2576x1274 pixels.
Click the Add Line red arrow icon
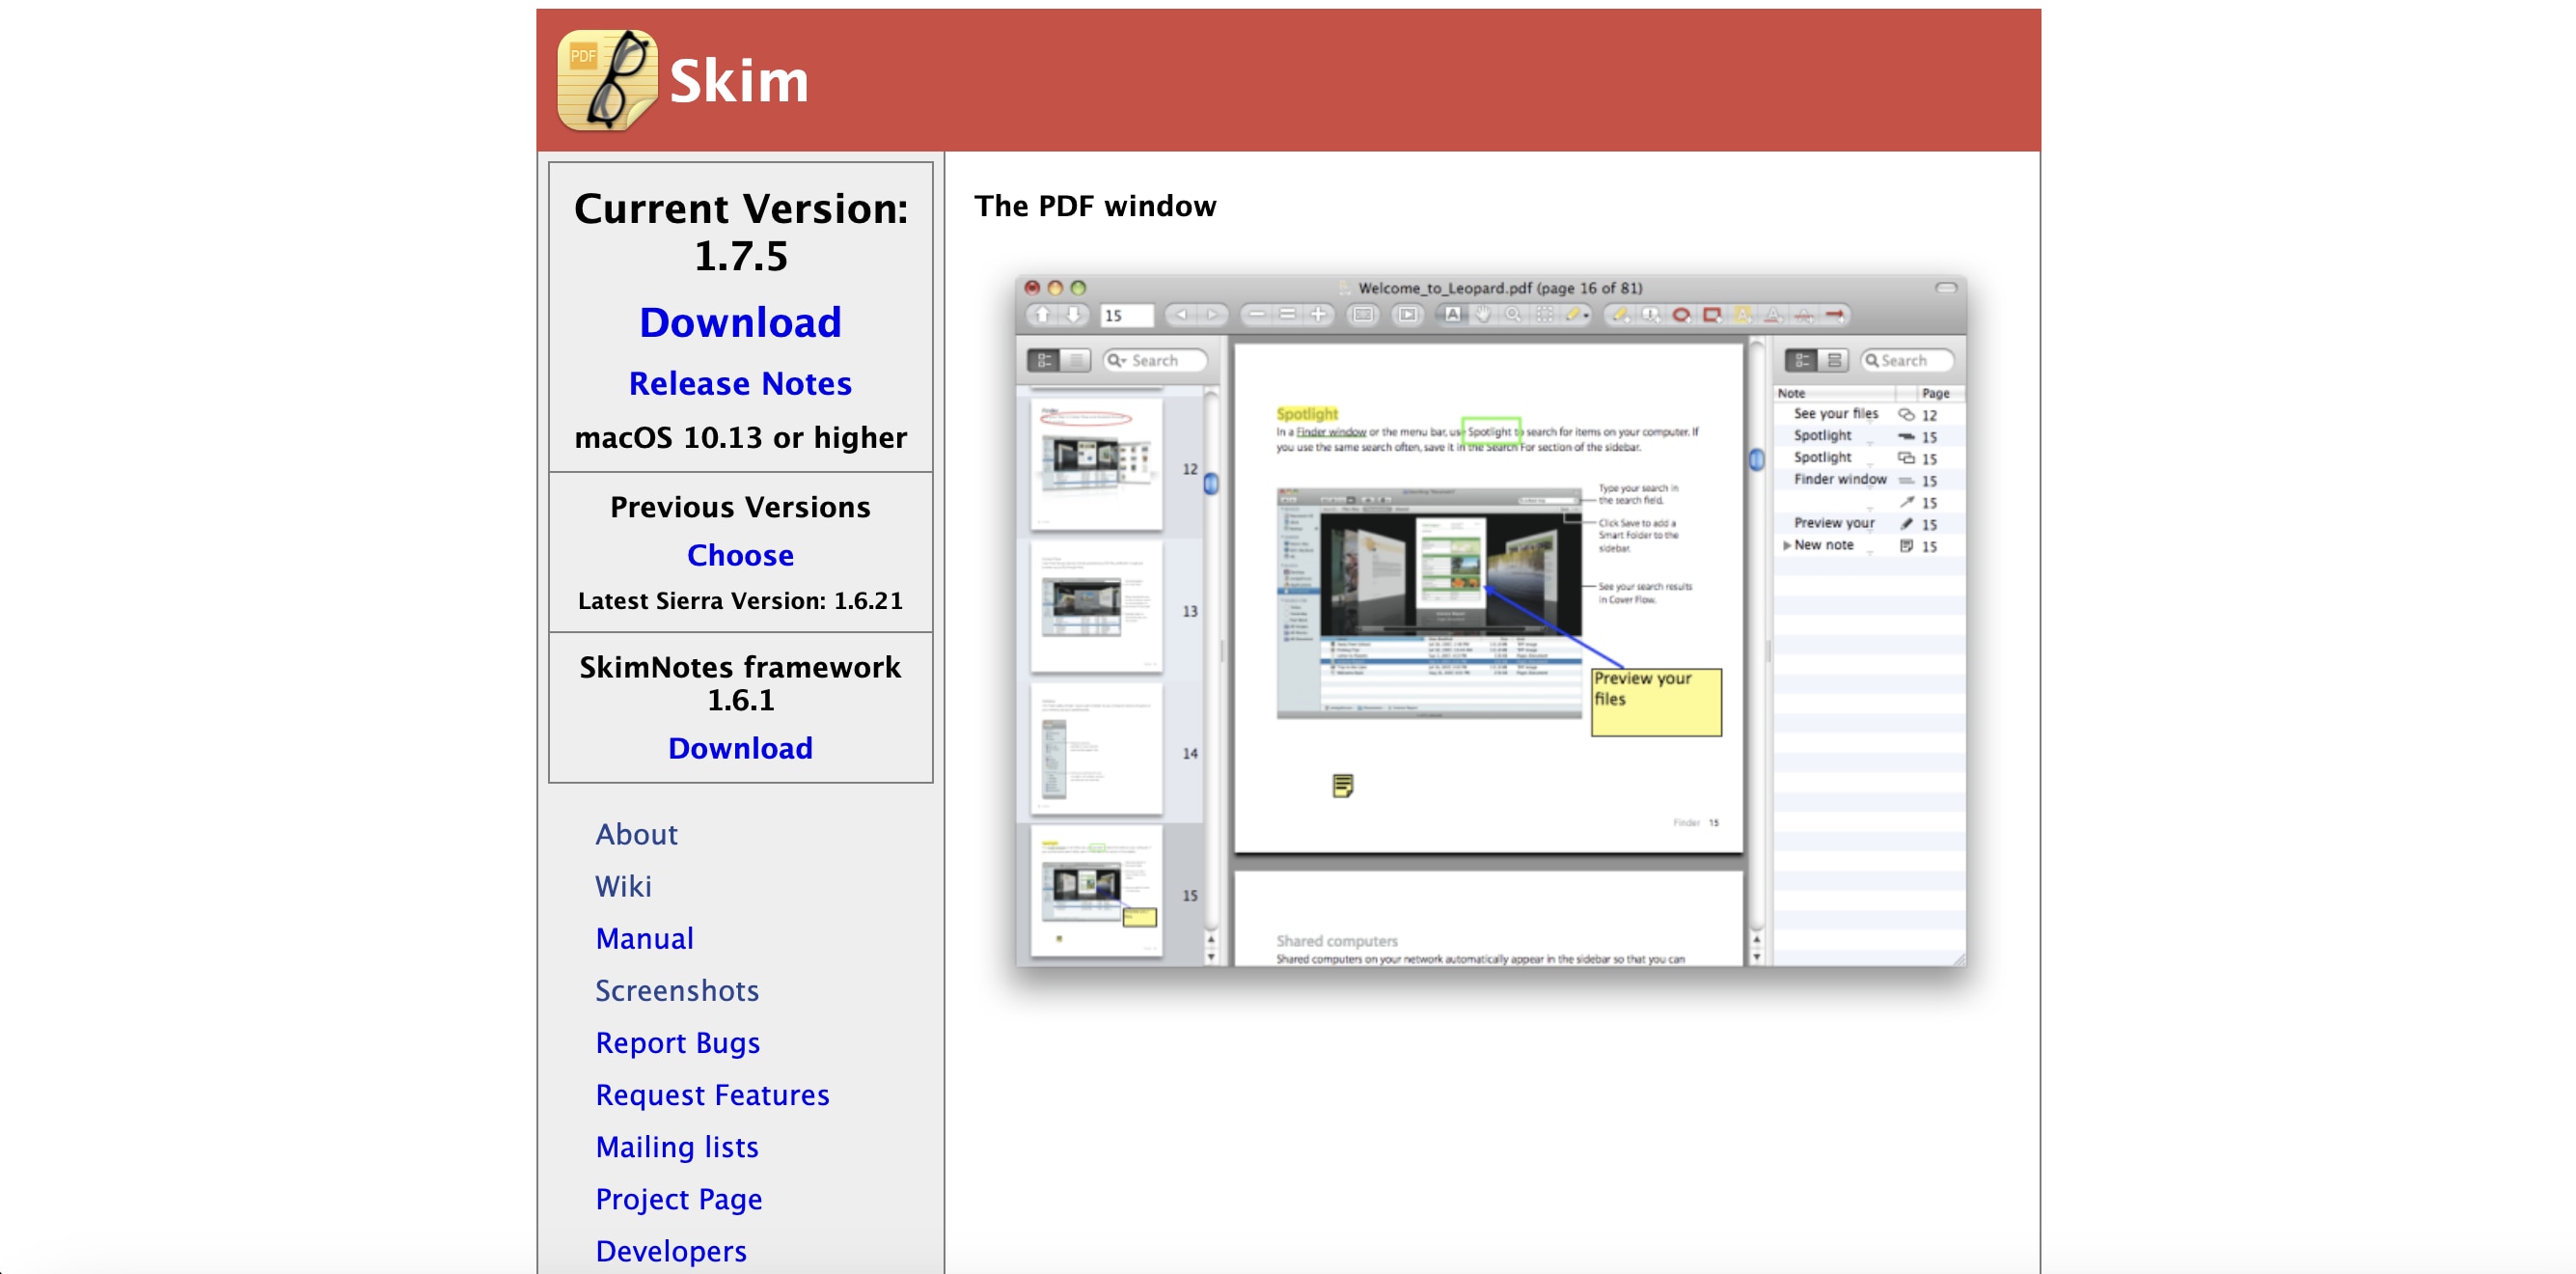tap(1835, 315)
